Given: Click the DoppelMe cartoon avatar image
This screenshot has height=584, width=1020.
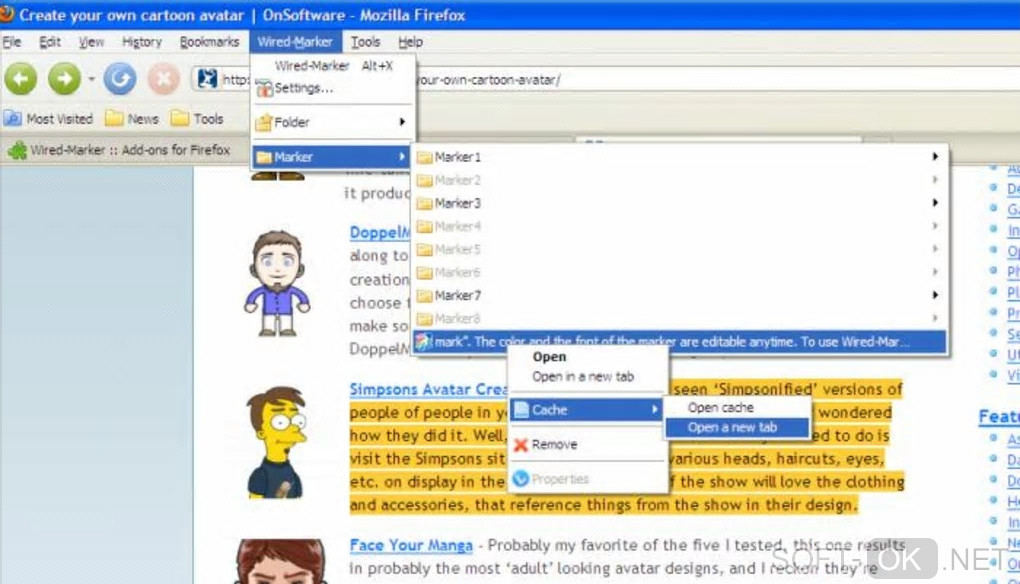Looking at the screenshot, I should pyautogui.click(x=278, y=283).
